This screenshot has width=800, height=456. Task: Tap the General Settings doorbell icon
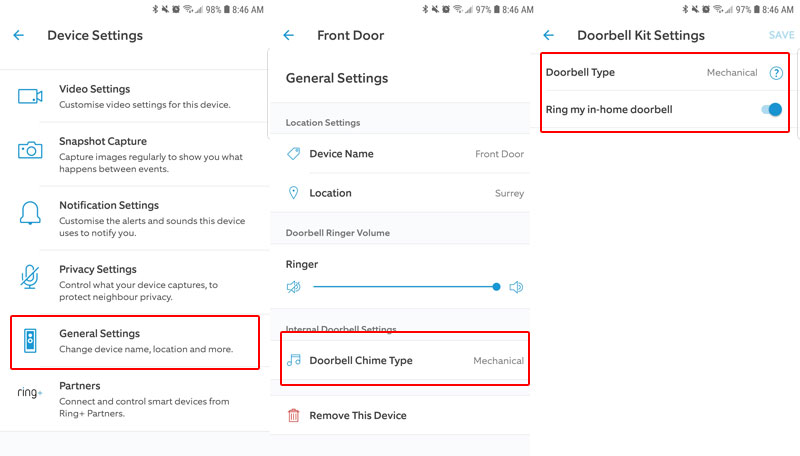tap(30, 341)
